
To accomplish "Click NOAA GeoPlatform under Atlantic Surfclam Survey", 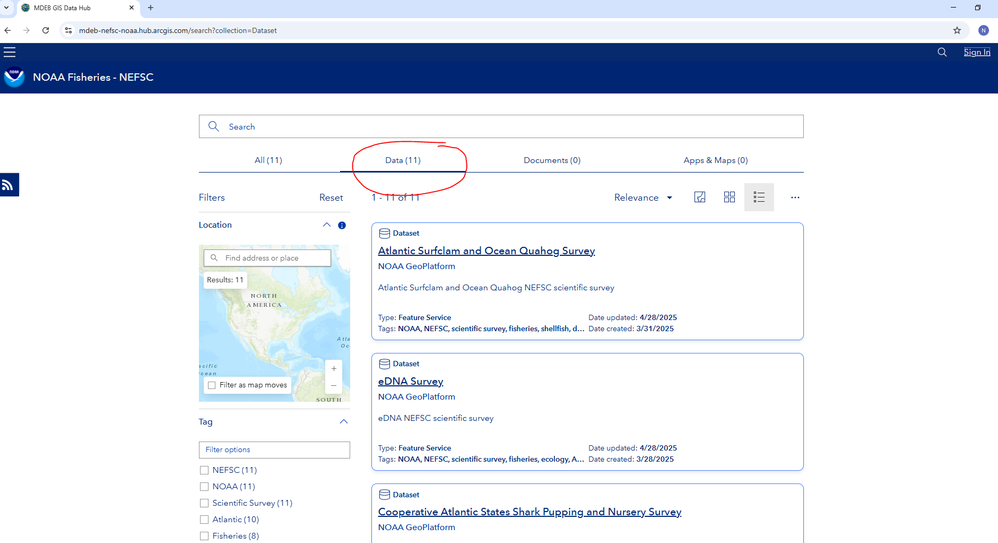I will pyautogui.click(x=417, y=266).
